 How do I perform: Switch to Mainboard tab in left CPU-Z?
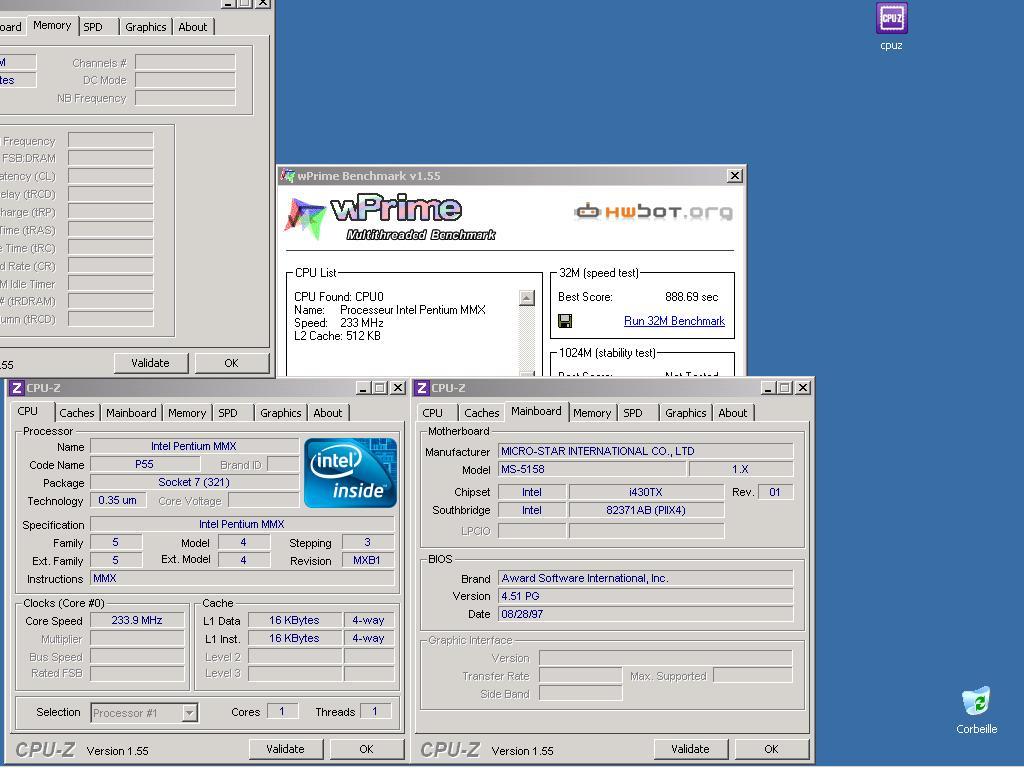[x=131, y=413]
